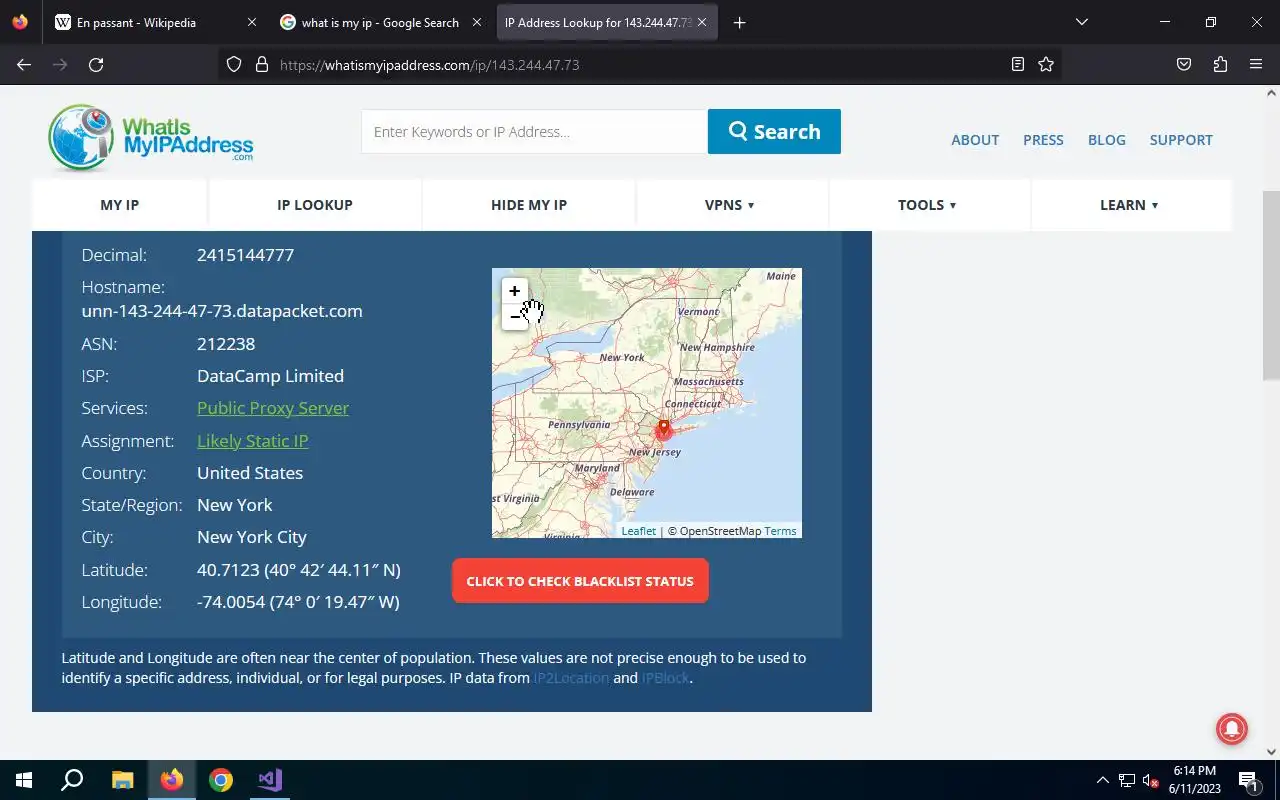Open Google Chrome from taskbar
1280x800 pixels.
pos(221,780)
